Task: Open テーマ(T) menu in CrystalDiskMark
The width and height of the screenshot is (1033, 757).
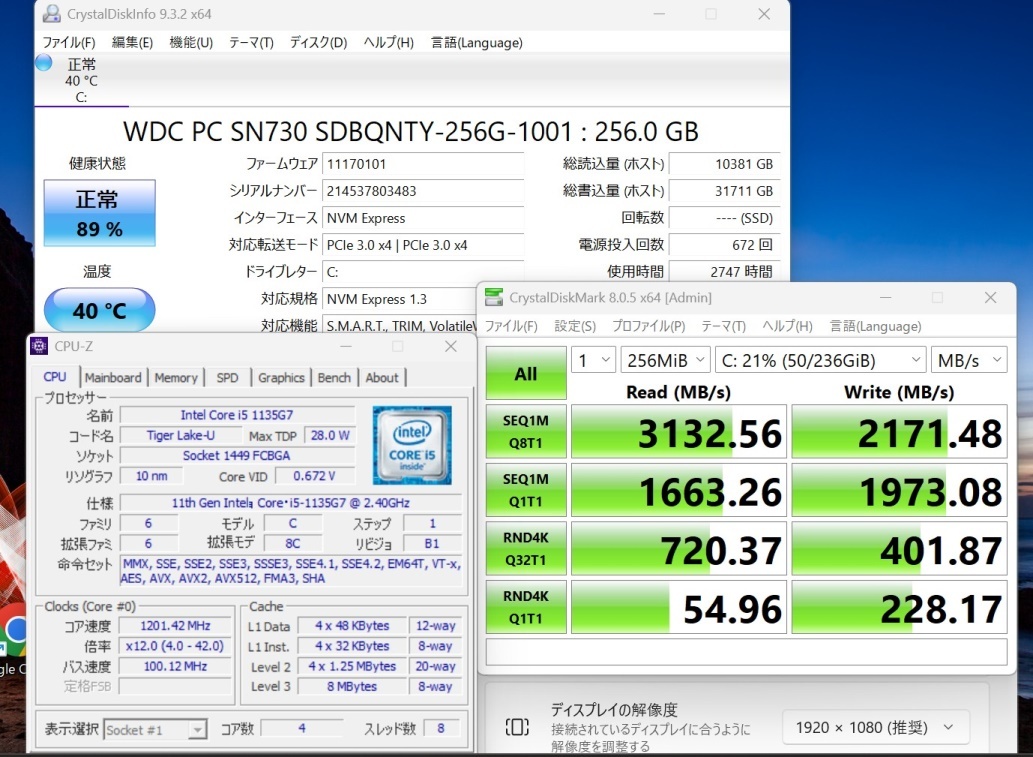Action: coord(723,326)
